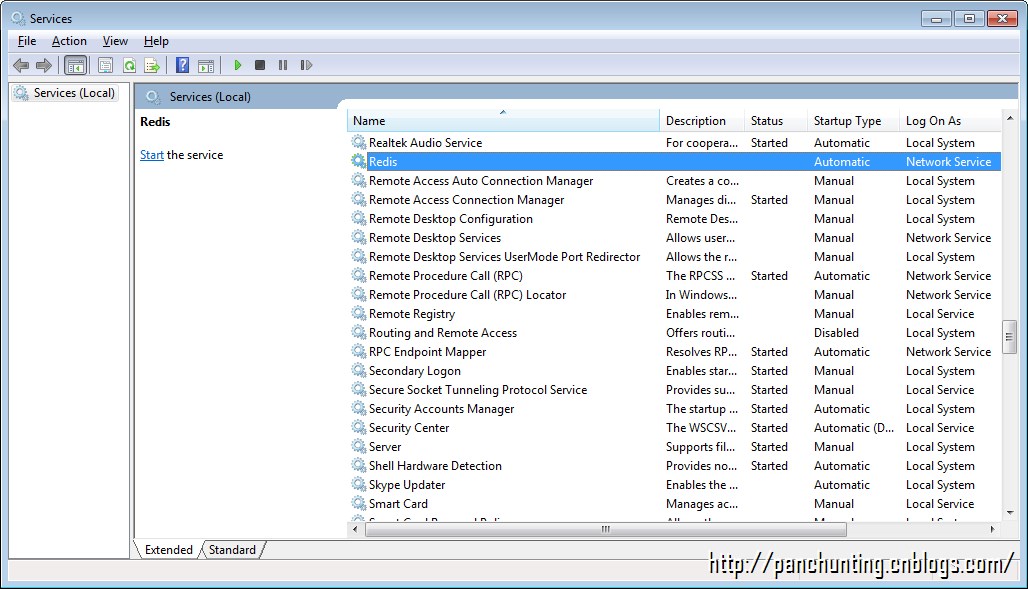This screenshot has width=1028, height=589.
Task: Toggle Show/Hide Console Tree toolbar button
Action: [x=75, y=65]
